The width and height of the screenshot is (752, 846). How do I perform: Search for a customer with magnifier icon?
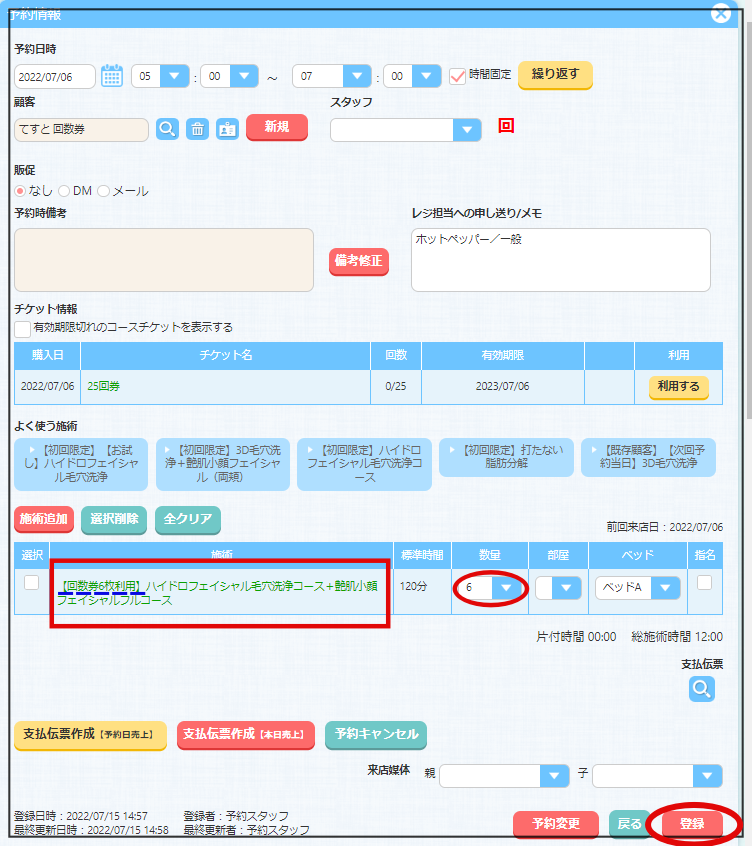tap(167, 129)
